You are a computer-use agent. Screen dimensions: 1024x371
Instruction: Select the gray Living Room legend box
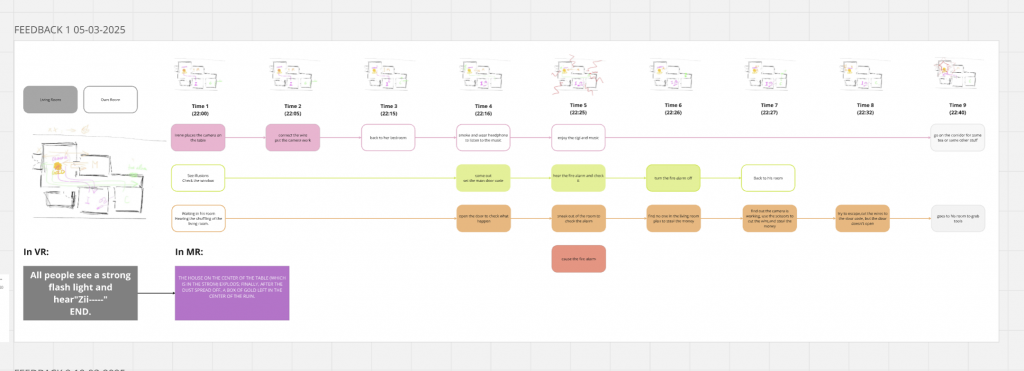coord(50,100)
